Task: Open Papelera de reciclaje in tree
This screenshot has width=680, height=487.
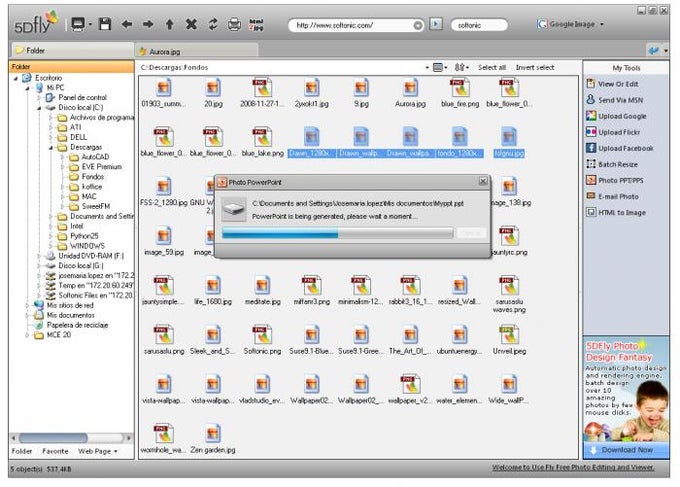Action: pyautogui.click(x=77, y=325)
